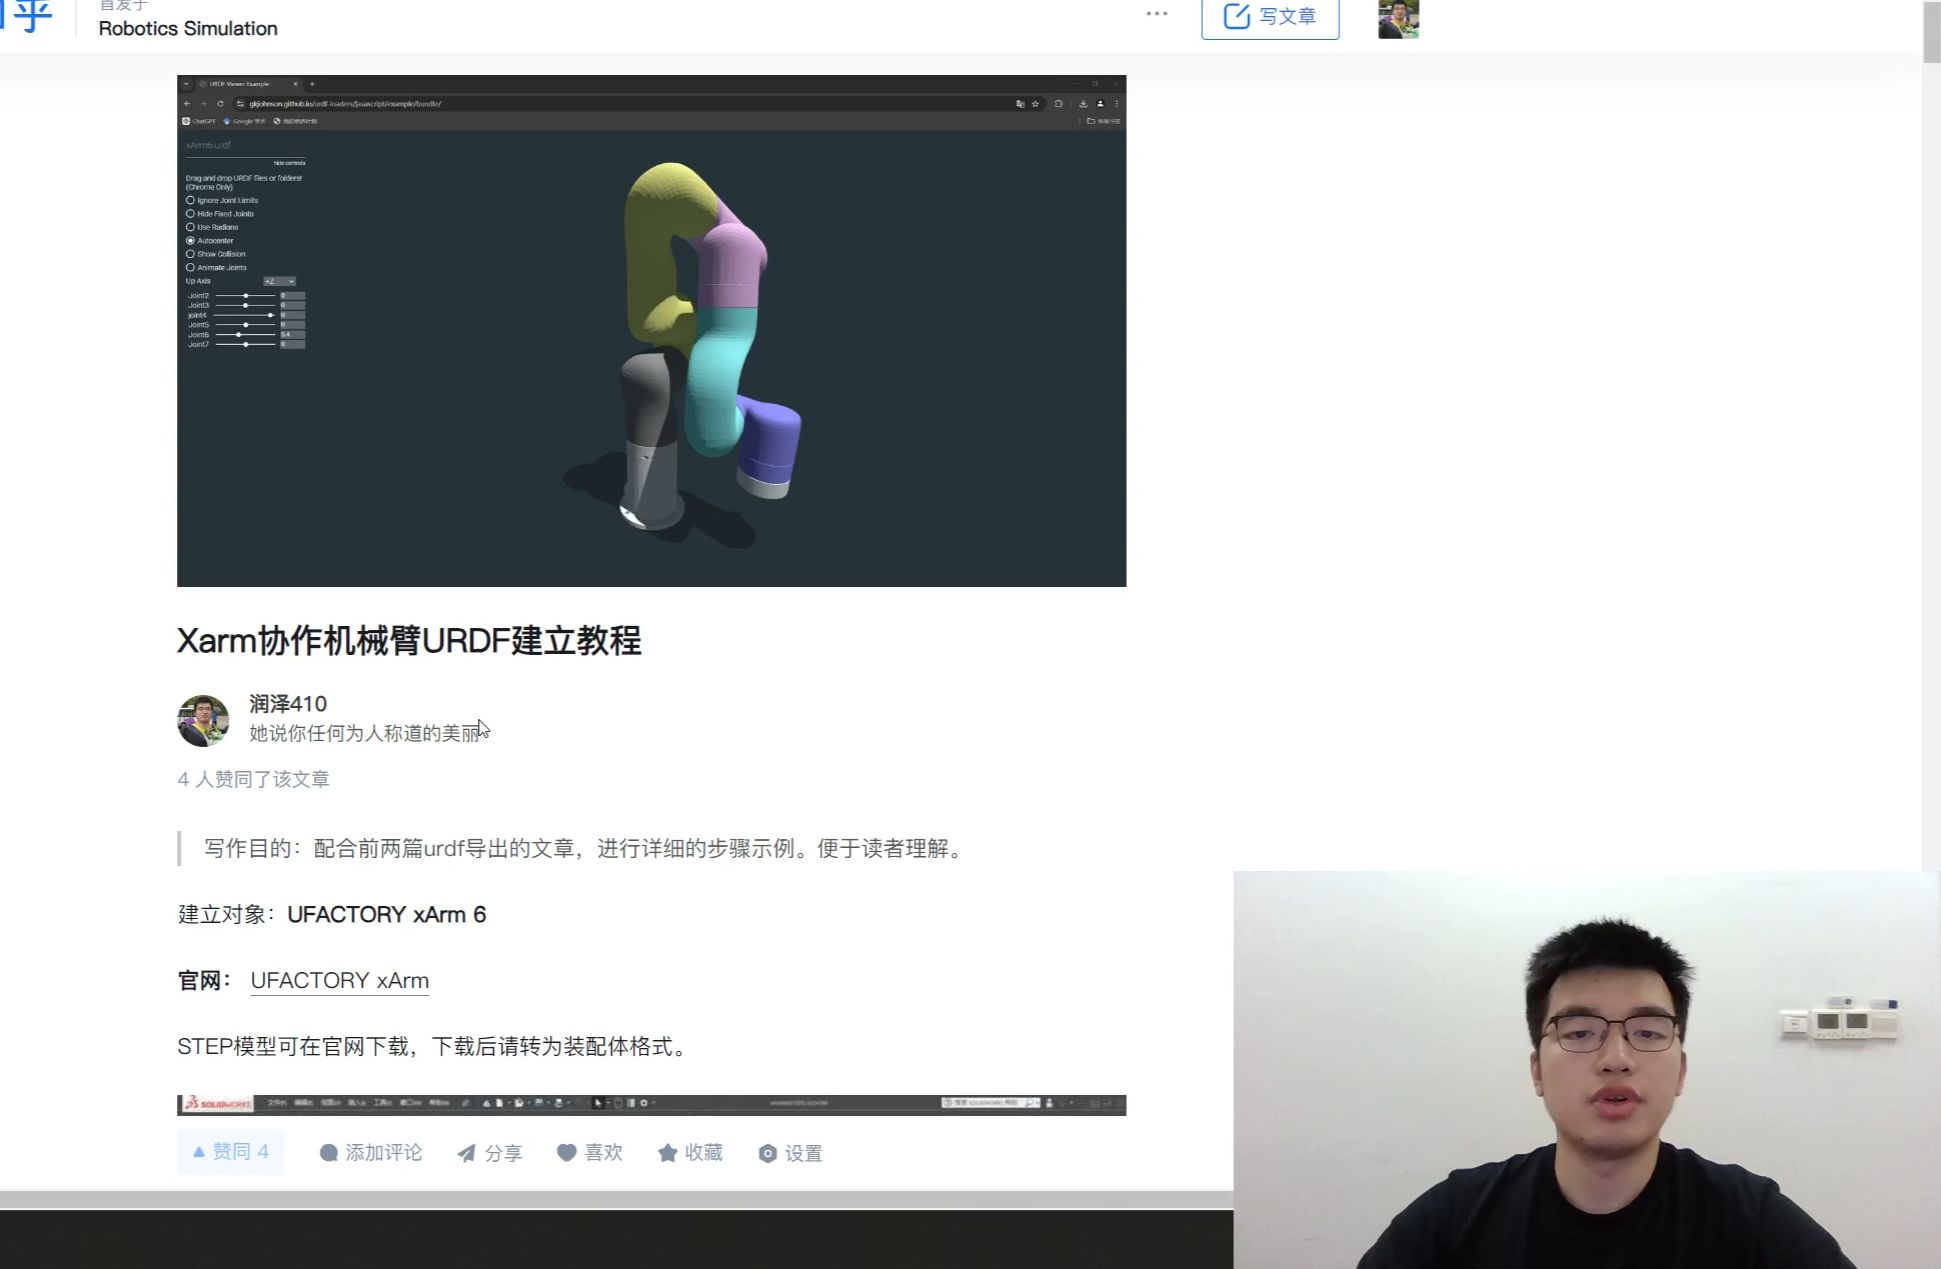
Task: Share the article via 分享
Action: (x=467, y=1153)
